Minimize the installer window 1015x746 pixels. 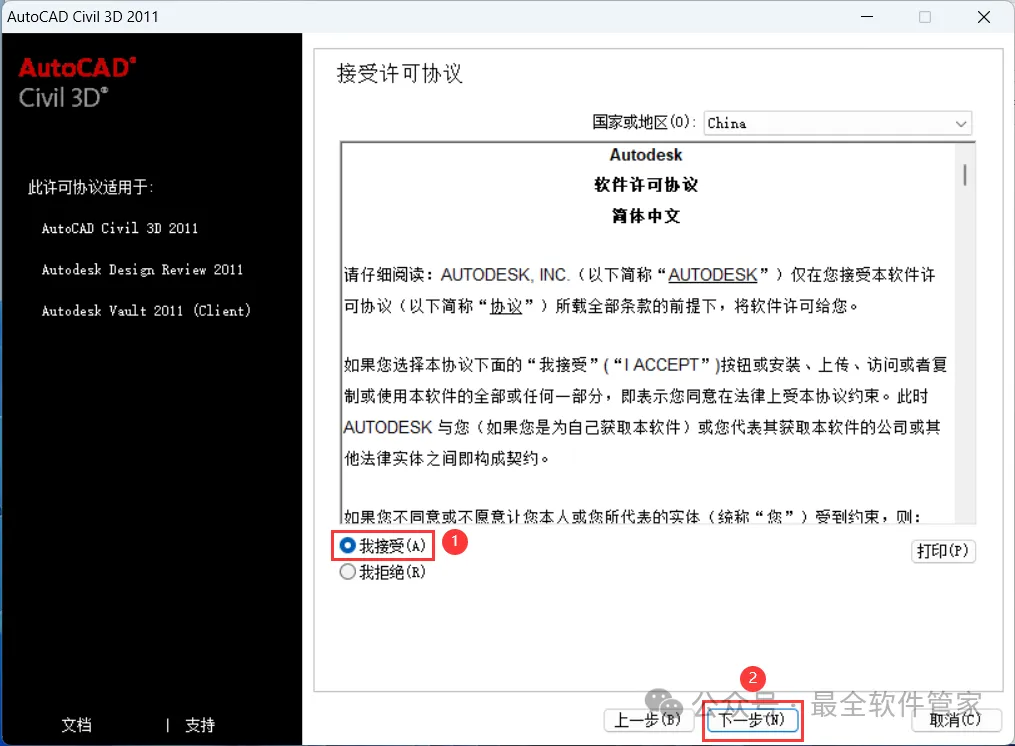click(867, 17)
